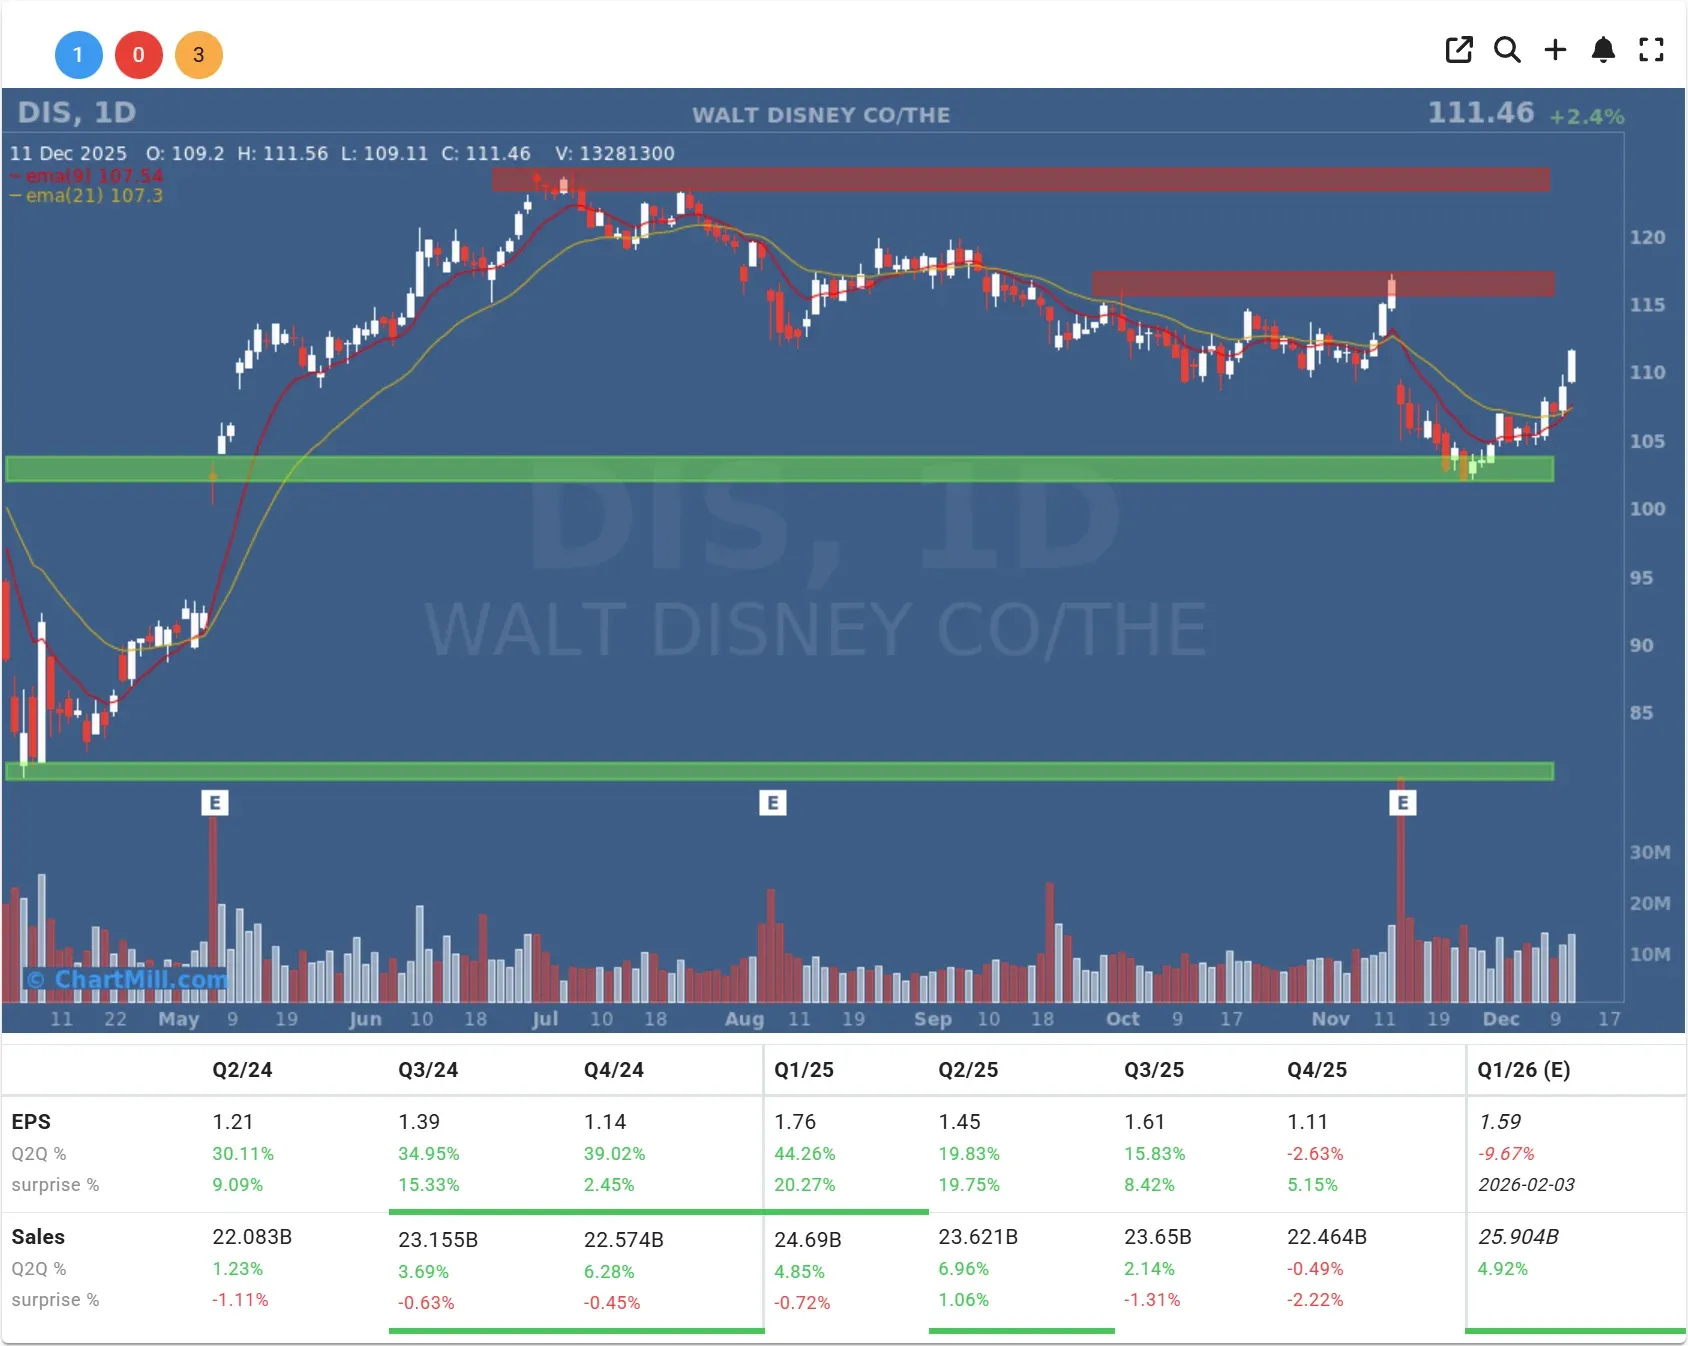Screen dimensions: 1688x1346
Task: Enter fullscreen mode
Action: coord(1651,49)
